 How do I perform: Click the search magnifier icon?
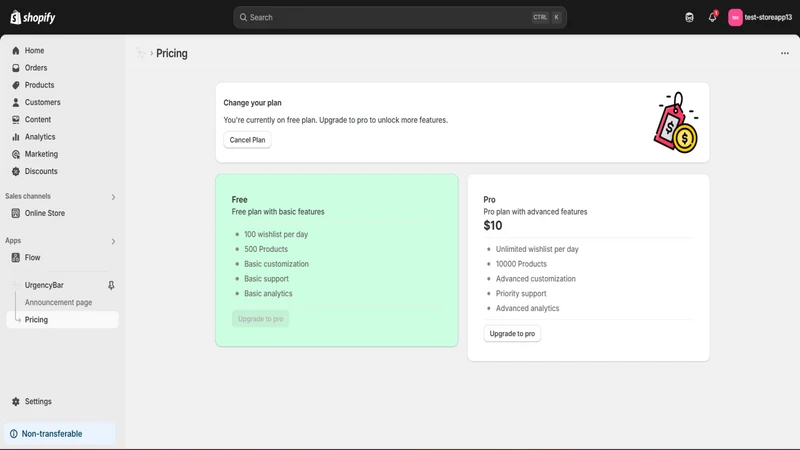tap(243, 17)
